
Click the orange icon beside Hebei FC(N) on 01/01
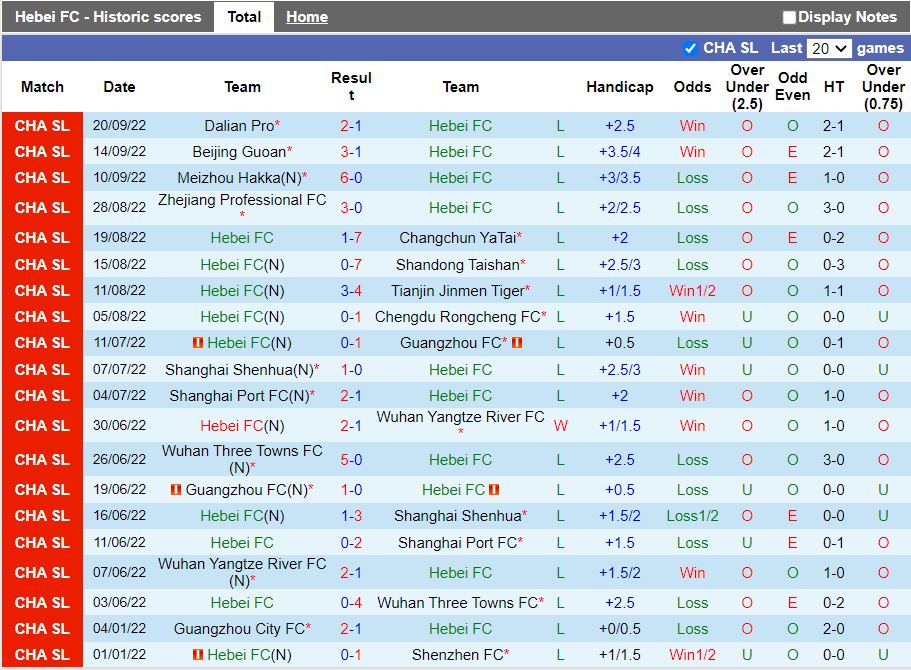point(199,655)
